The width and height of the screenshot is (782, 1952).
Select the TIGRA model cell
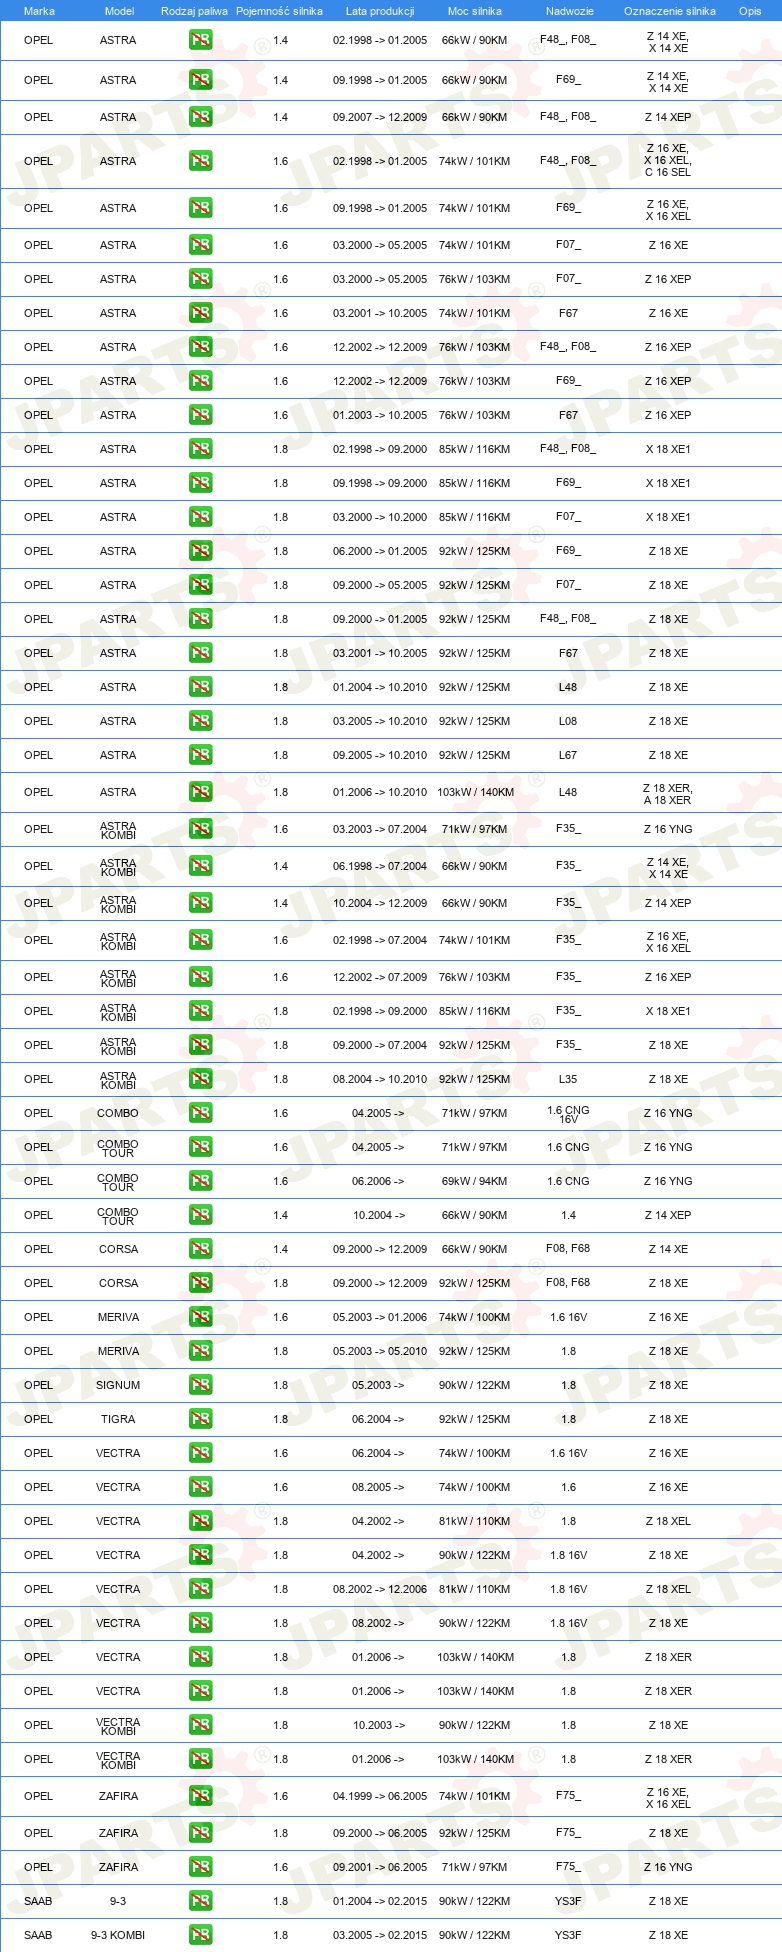coord(118,1419)
